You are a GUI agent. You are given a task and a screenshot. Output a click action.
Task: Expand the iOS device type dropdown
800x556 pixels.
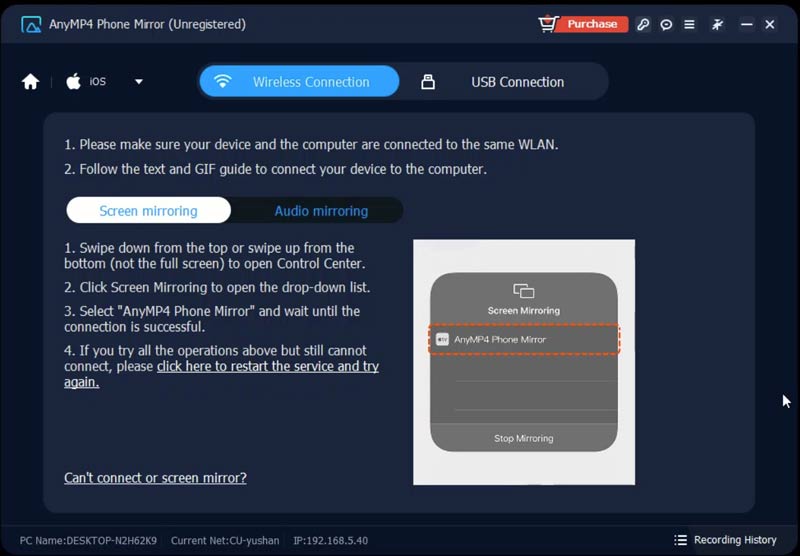138,82
